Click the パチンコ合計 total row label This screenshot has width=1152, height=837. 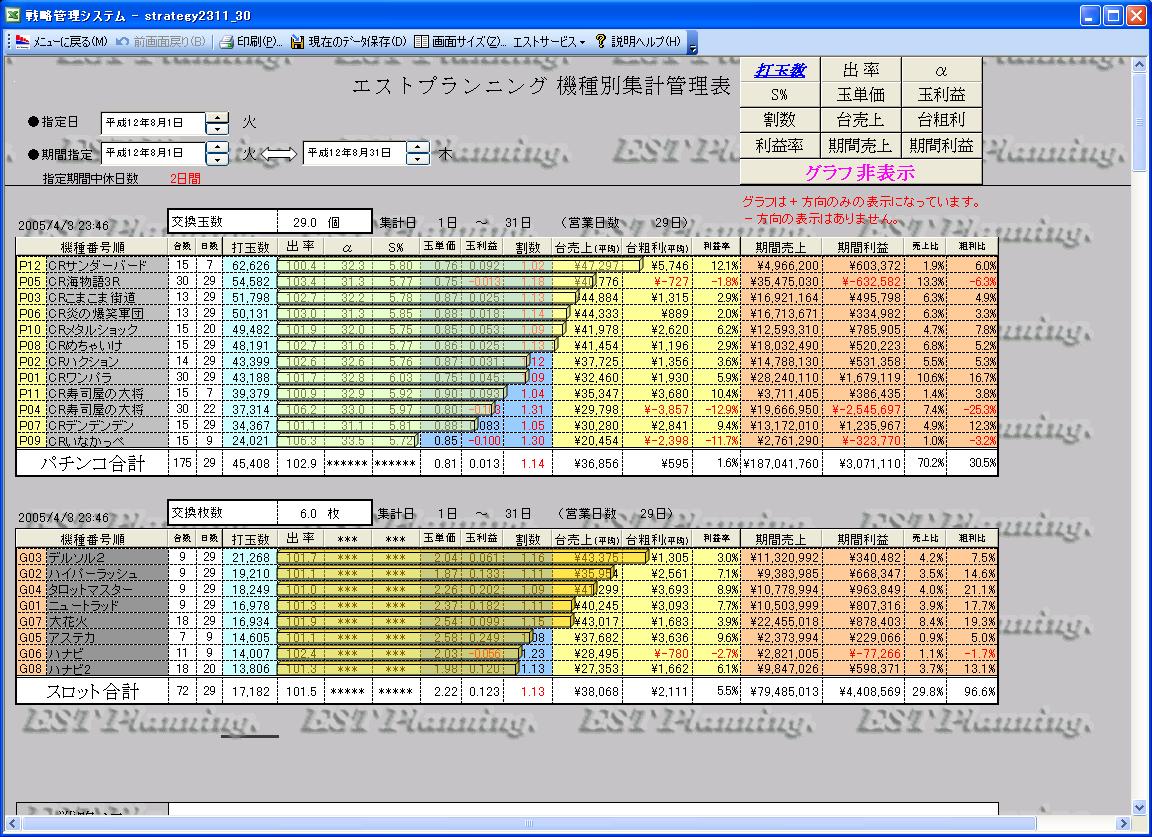93,463
